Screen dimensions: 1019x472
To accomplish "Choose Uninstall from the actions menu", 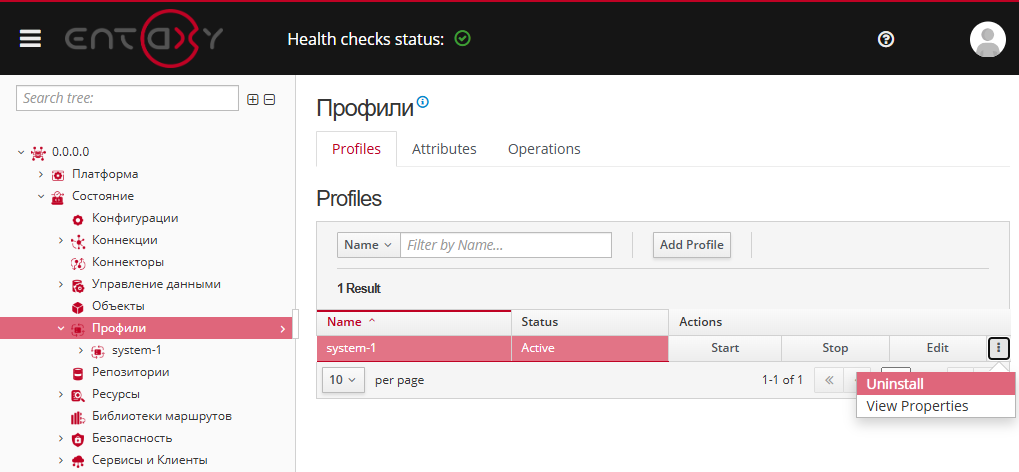I will tap(936, 384).
